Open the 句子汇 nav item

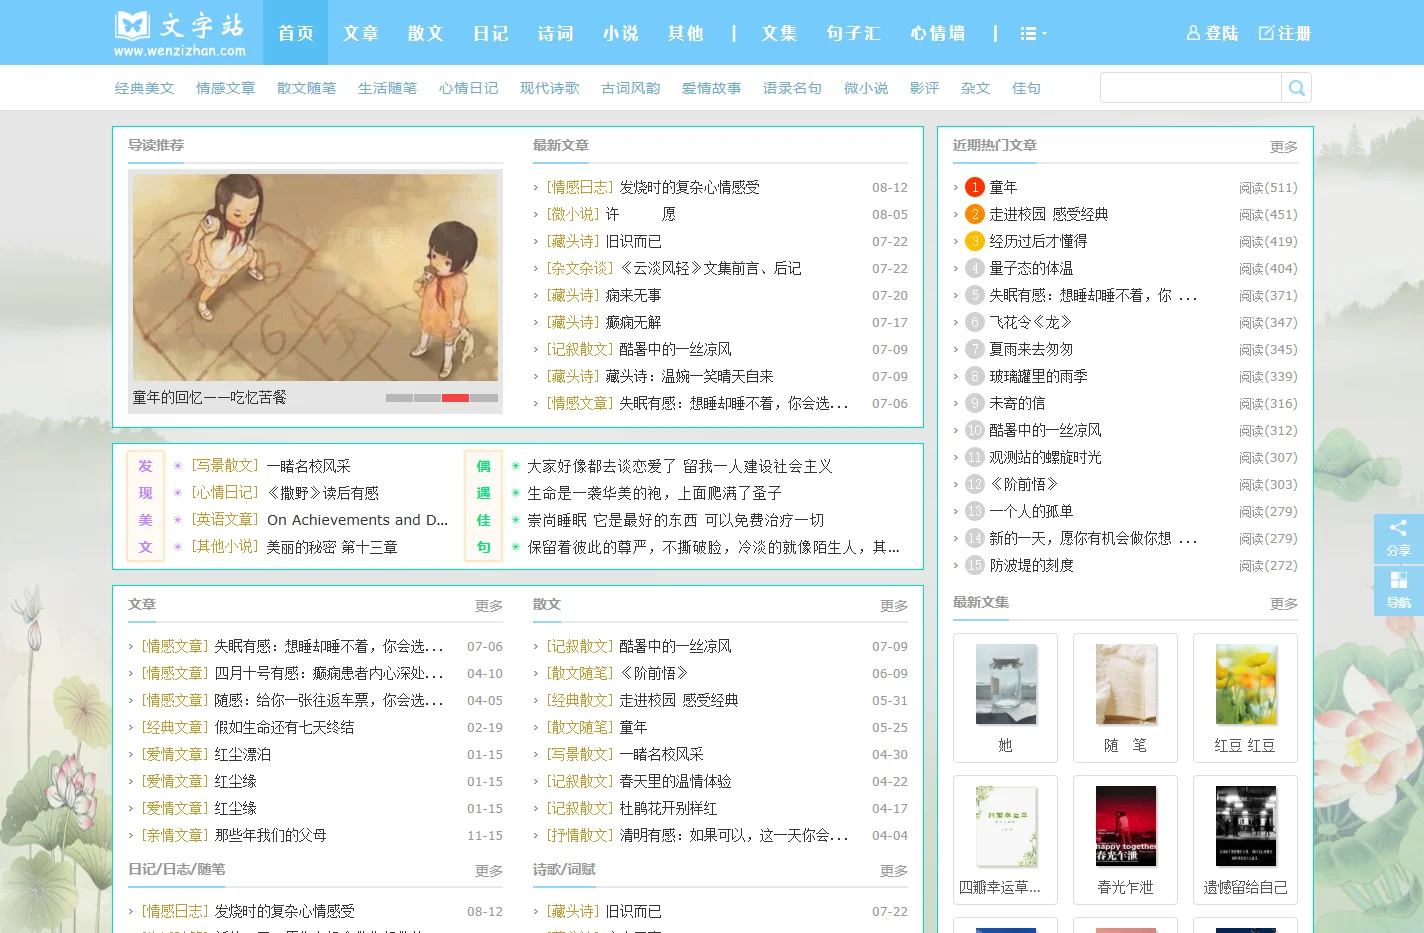pyautogui.click(x=854, y=33)
